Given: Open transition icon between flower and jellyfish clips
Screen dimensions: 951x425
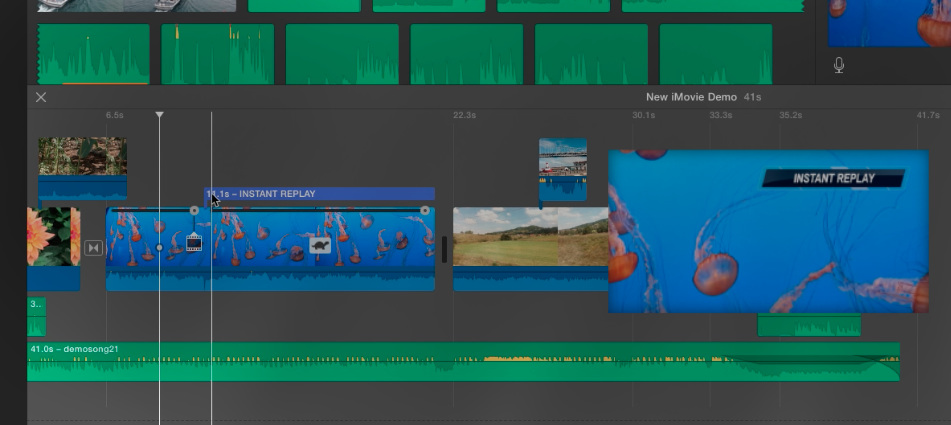Looking at the screenshot, I should [x=93, y=248].
